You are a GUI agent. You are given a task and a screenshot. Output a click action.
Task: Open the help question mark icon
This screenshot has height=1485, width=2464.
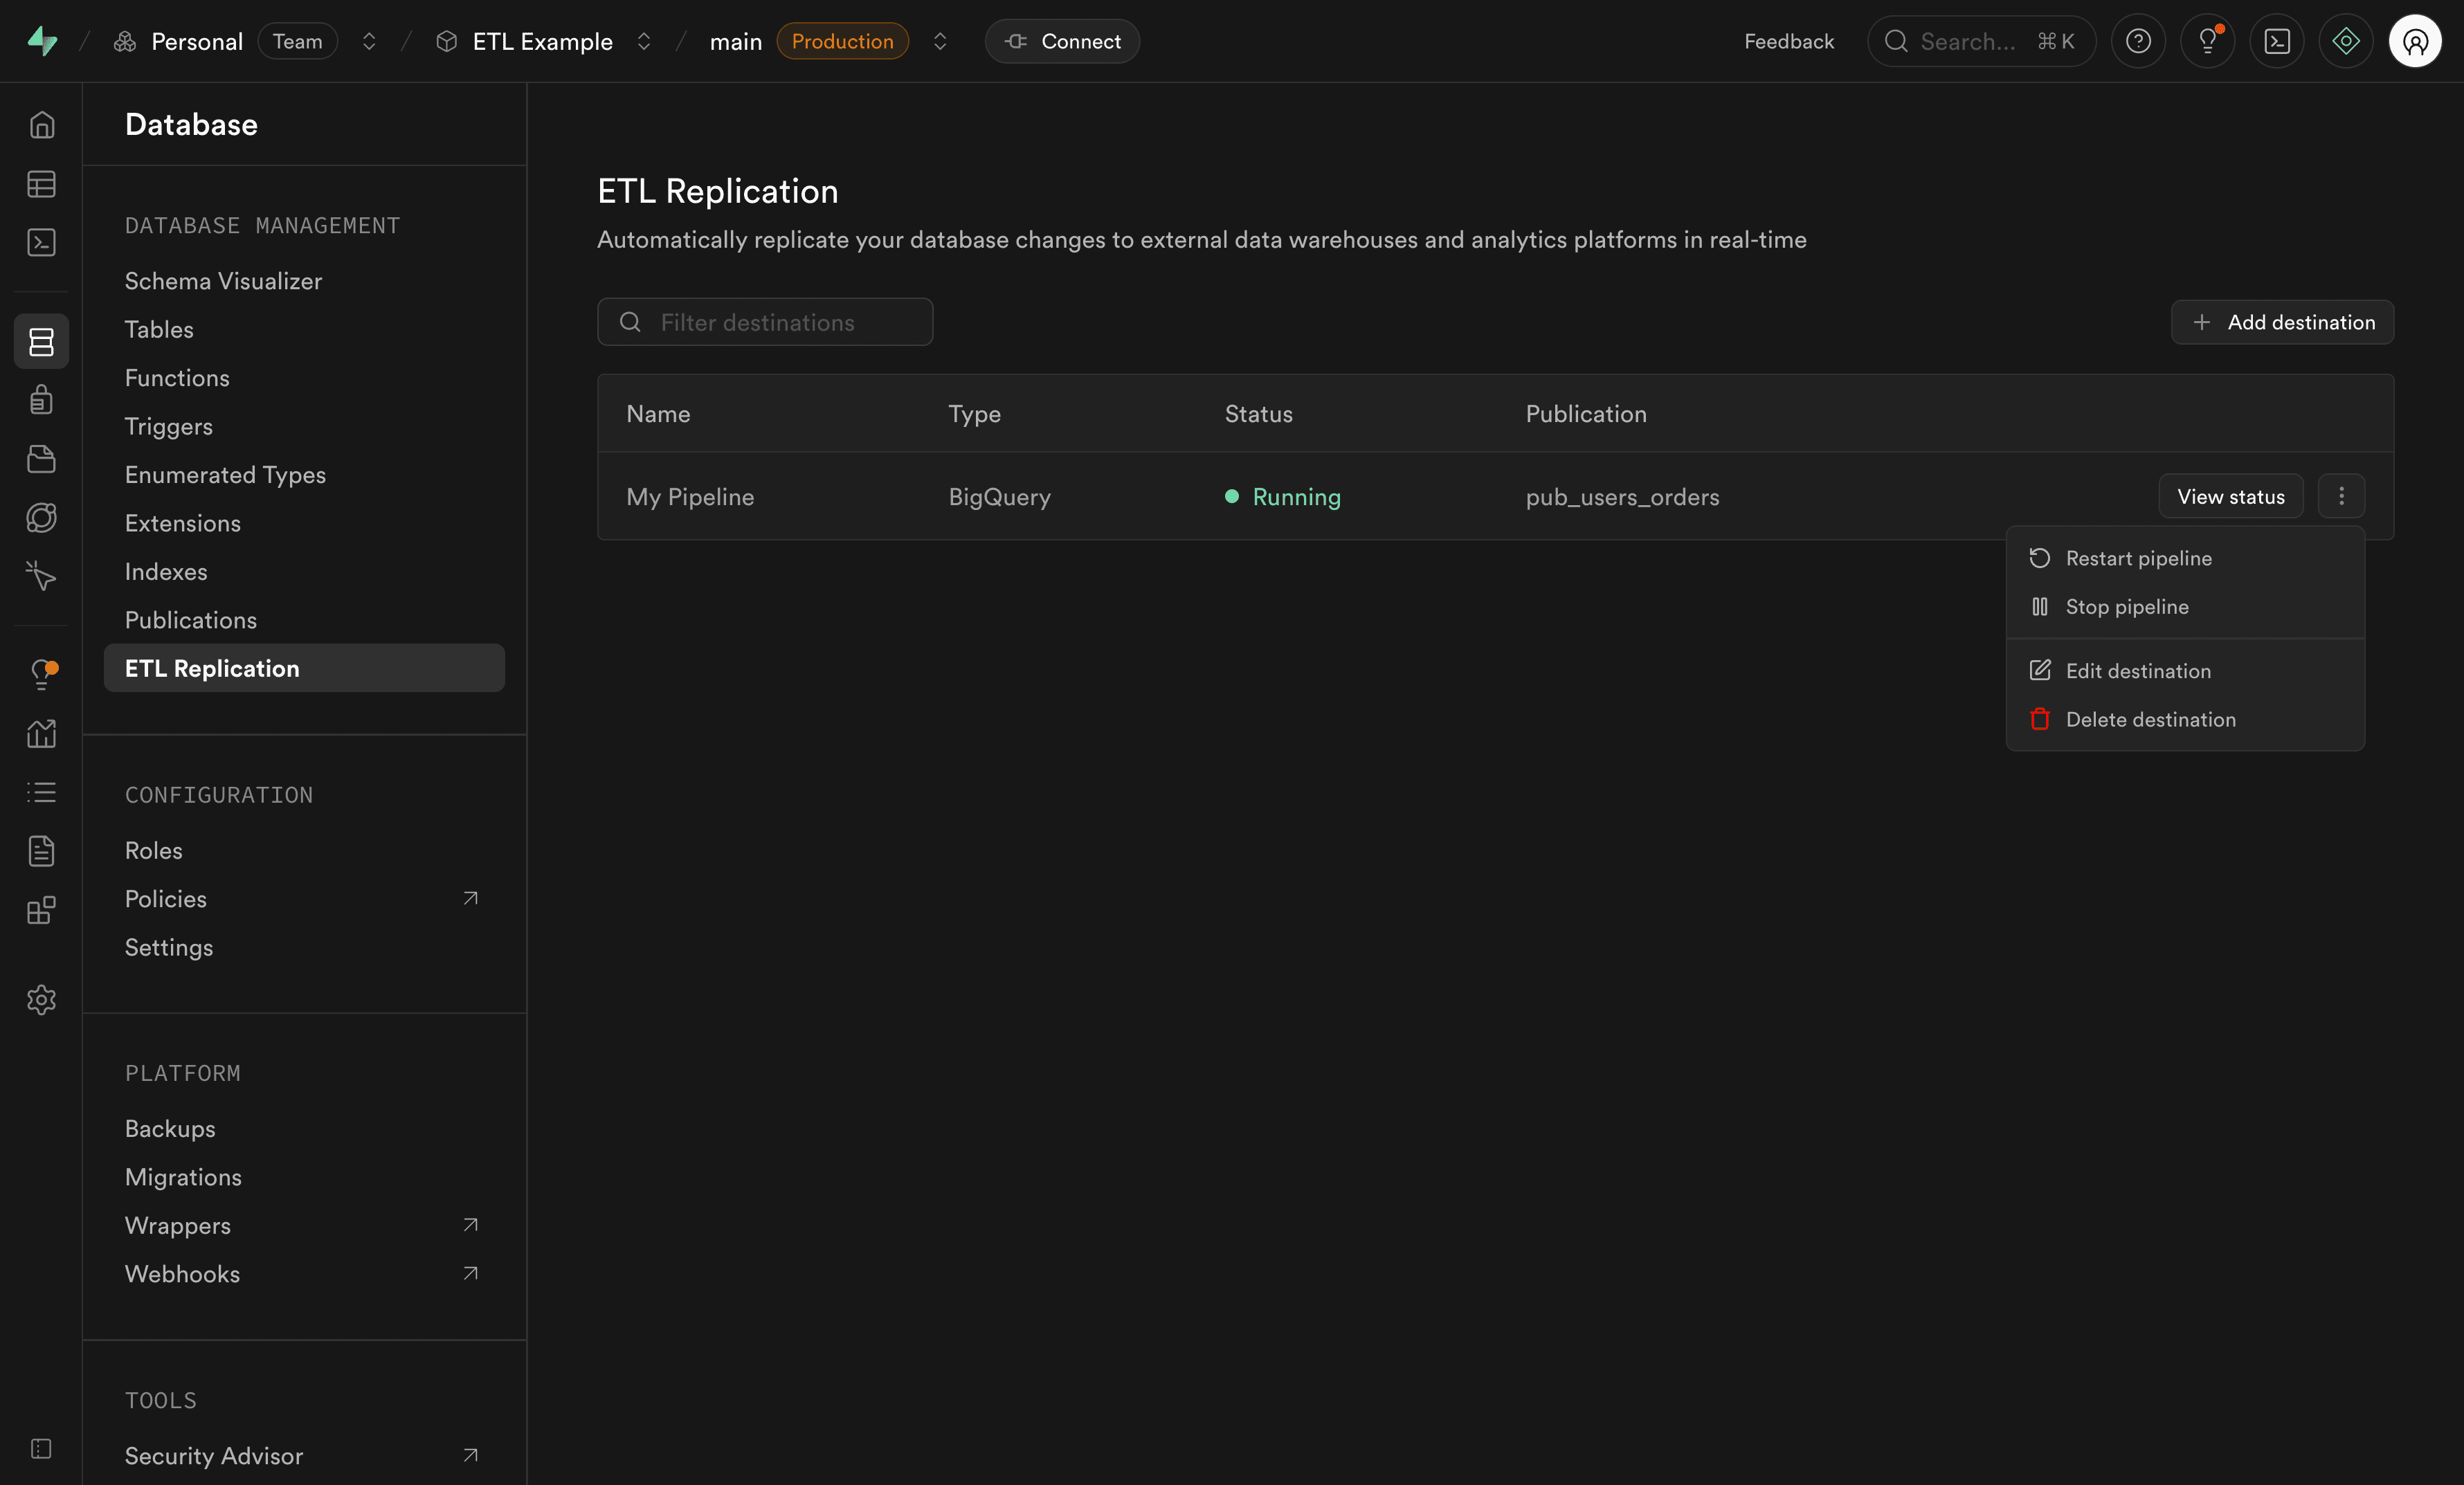tap(2138, 41)
